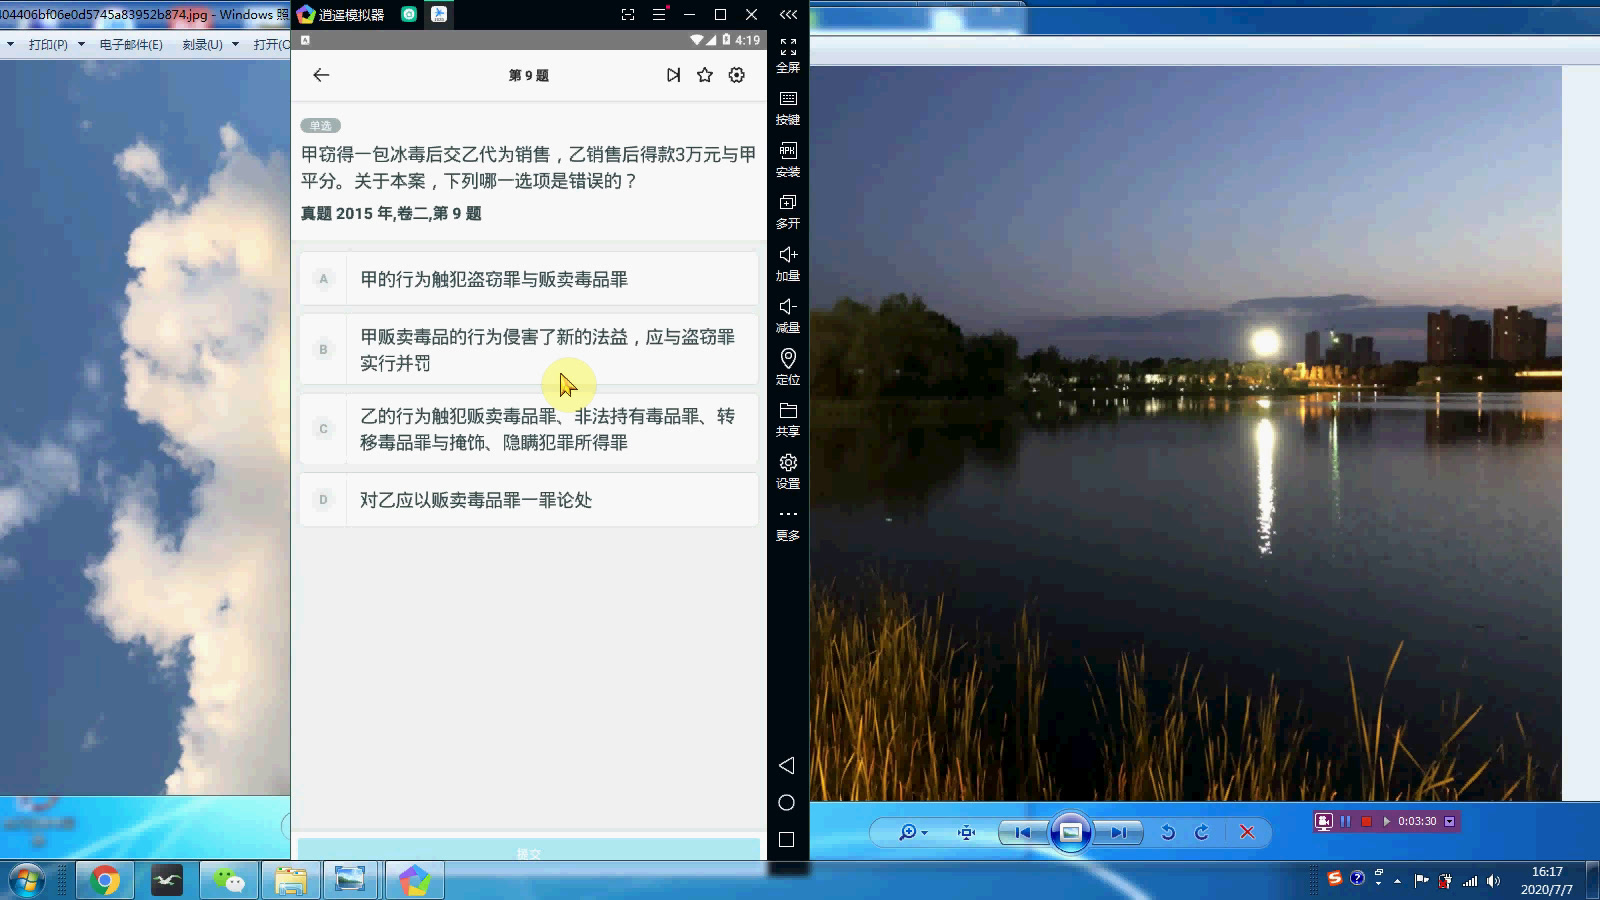Open location (定位) tool

pyautogui.click(x=788, y=368)
